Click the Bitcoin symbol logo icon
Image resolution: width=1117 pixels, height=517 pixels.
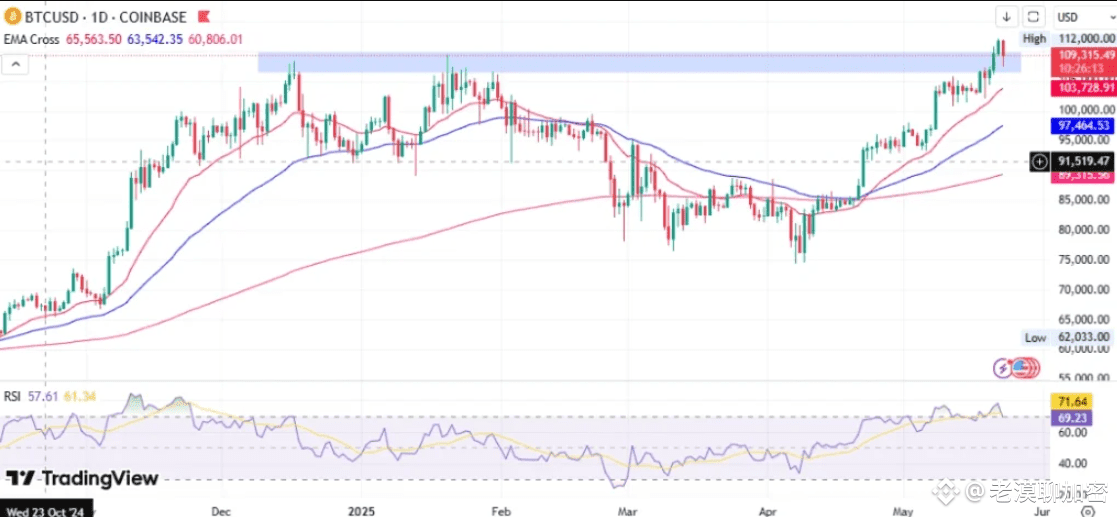pos(11,16)
